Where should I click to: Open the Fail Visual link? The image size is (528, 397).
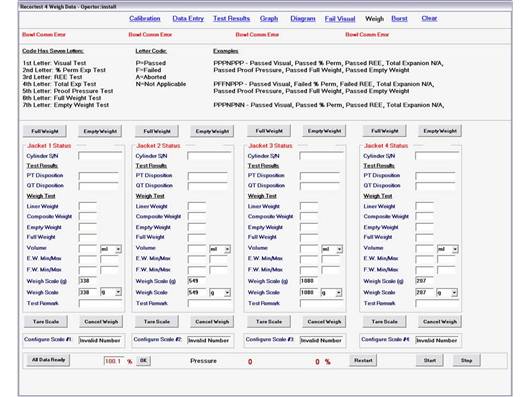[x=340, y=19]
